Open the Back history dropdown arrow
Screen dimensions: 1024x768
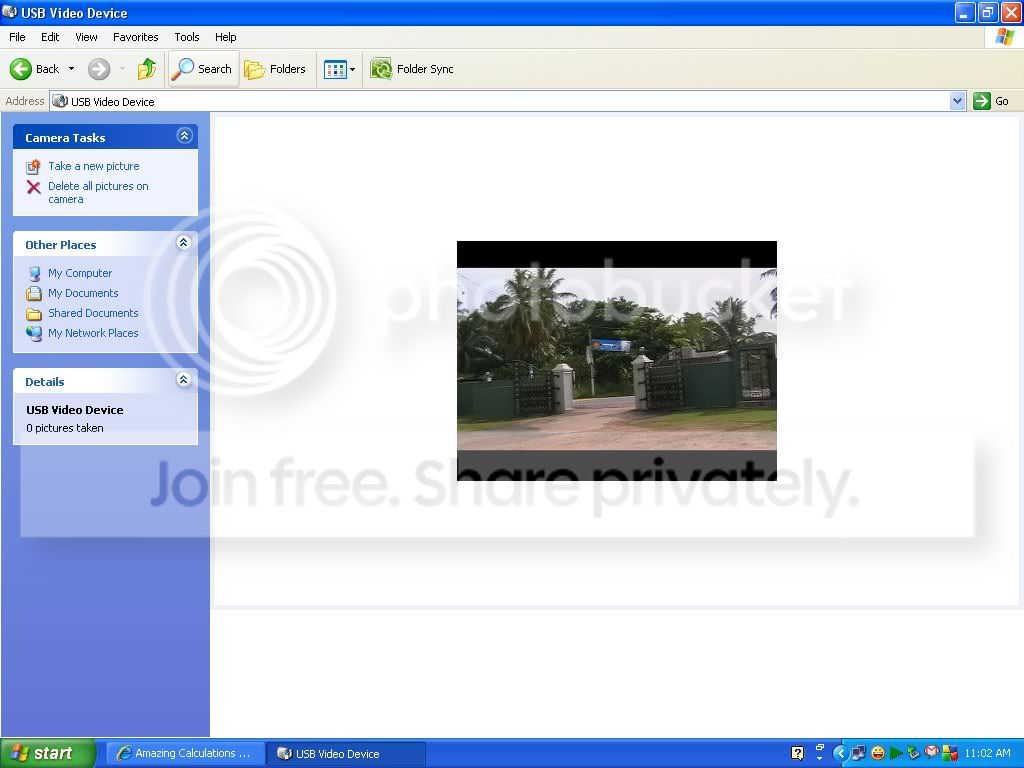[71, 69]
